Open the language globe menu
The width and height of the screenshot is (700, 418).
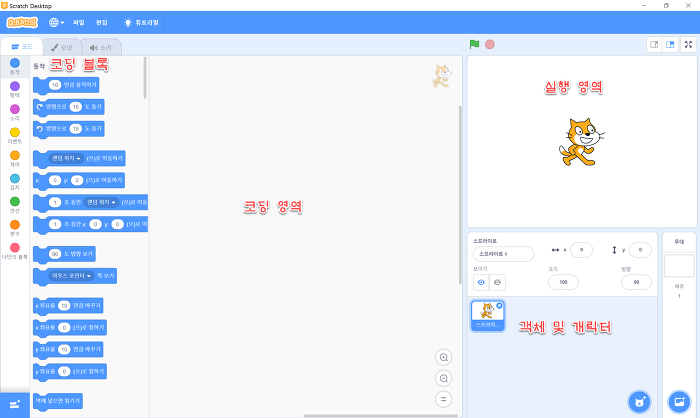point(56,22)
